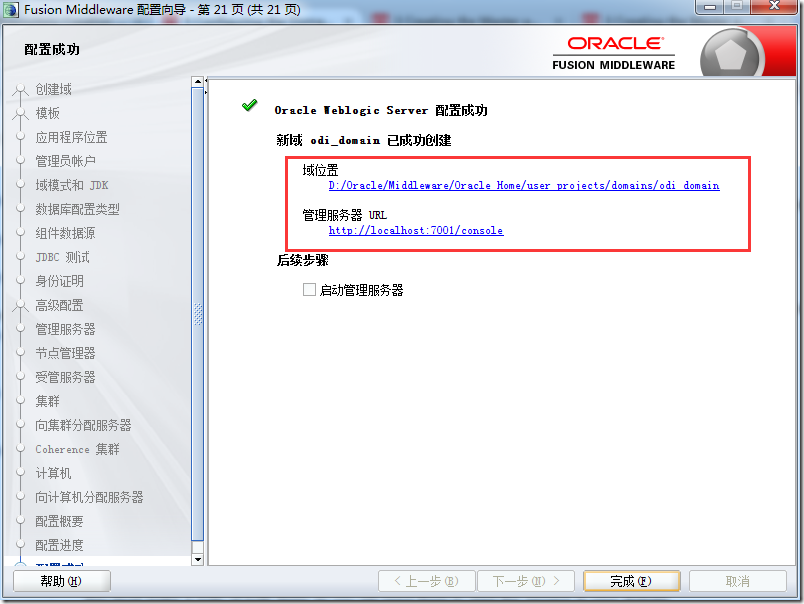The width and height of the screenshot is (804, 604).
Task: Click the step node icon beside 模板
Action: 20,113
